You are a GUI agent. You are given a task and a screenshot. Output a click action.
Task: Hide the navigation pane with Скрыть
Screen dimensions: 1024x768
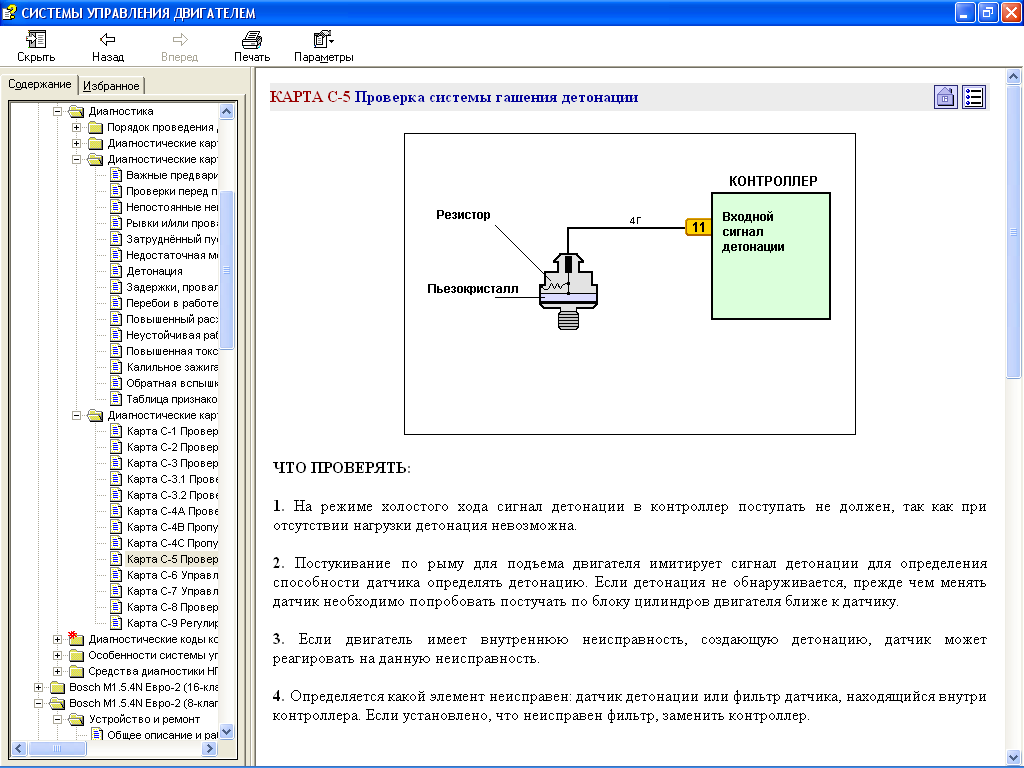tap(36, 46)
